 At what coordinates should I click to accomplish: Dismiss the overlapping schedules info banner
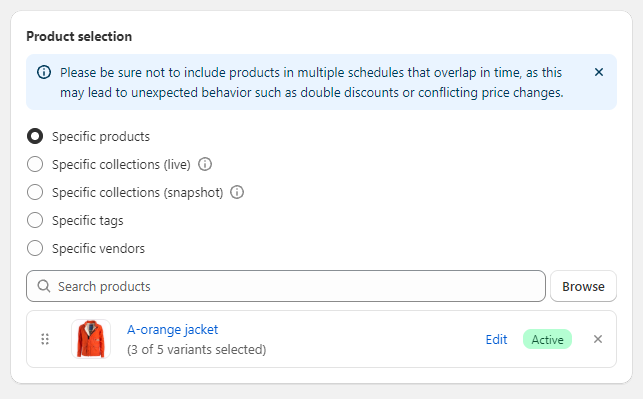coord(599,72)
